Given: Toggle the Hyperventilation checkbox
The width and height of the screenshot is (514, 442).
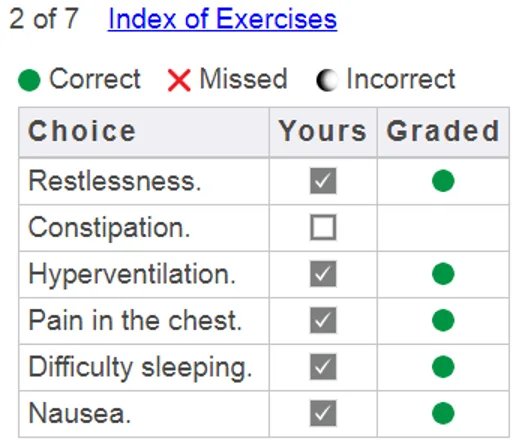Looking at the screenshot, I should (x=323, y=274).
